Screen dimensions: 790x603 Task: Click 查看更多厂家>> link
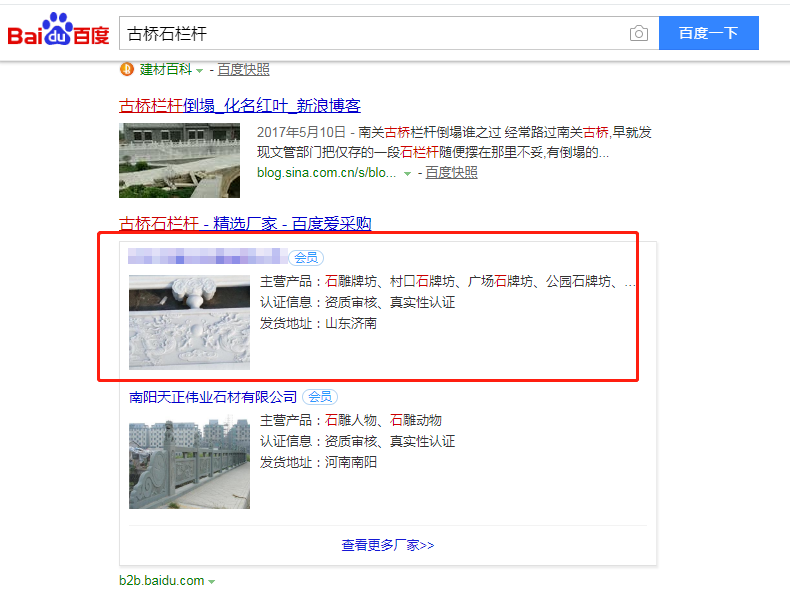click(387, 545)
